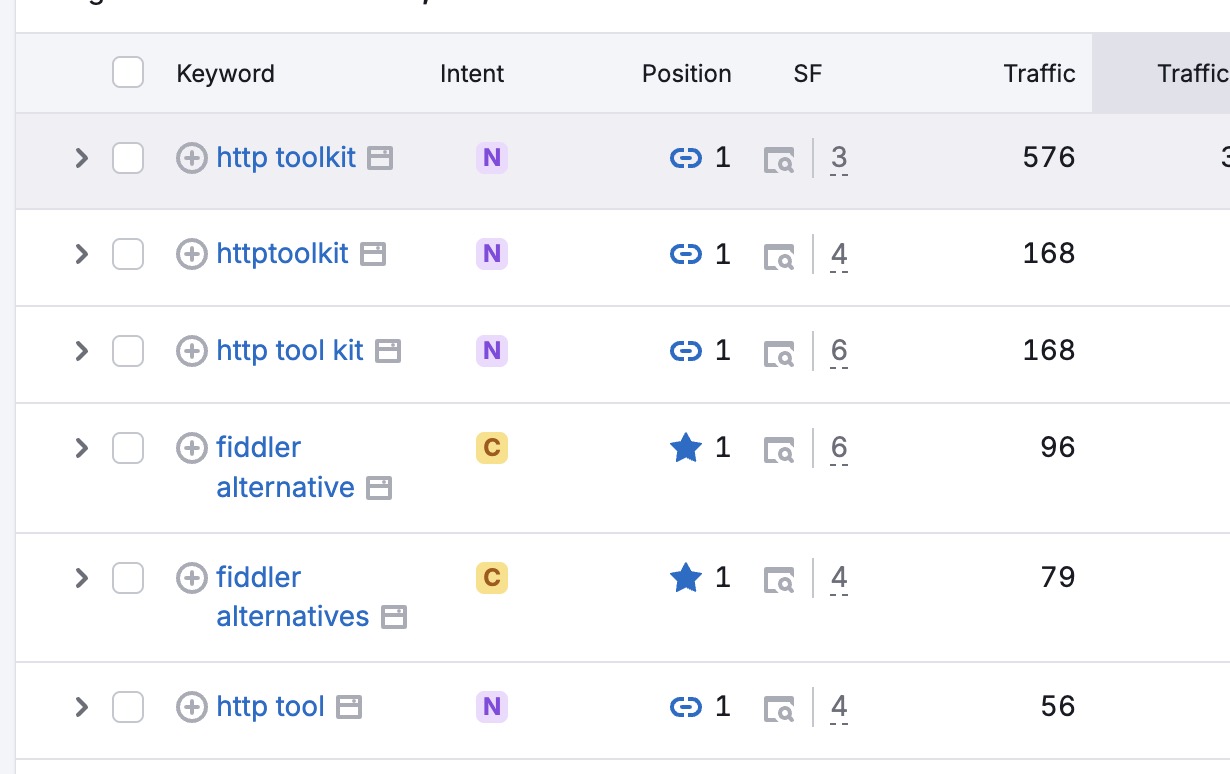Add 'http toolkit' keyword to list
Viewport: 1230px width, 774px height.
[x=191, y=158]
